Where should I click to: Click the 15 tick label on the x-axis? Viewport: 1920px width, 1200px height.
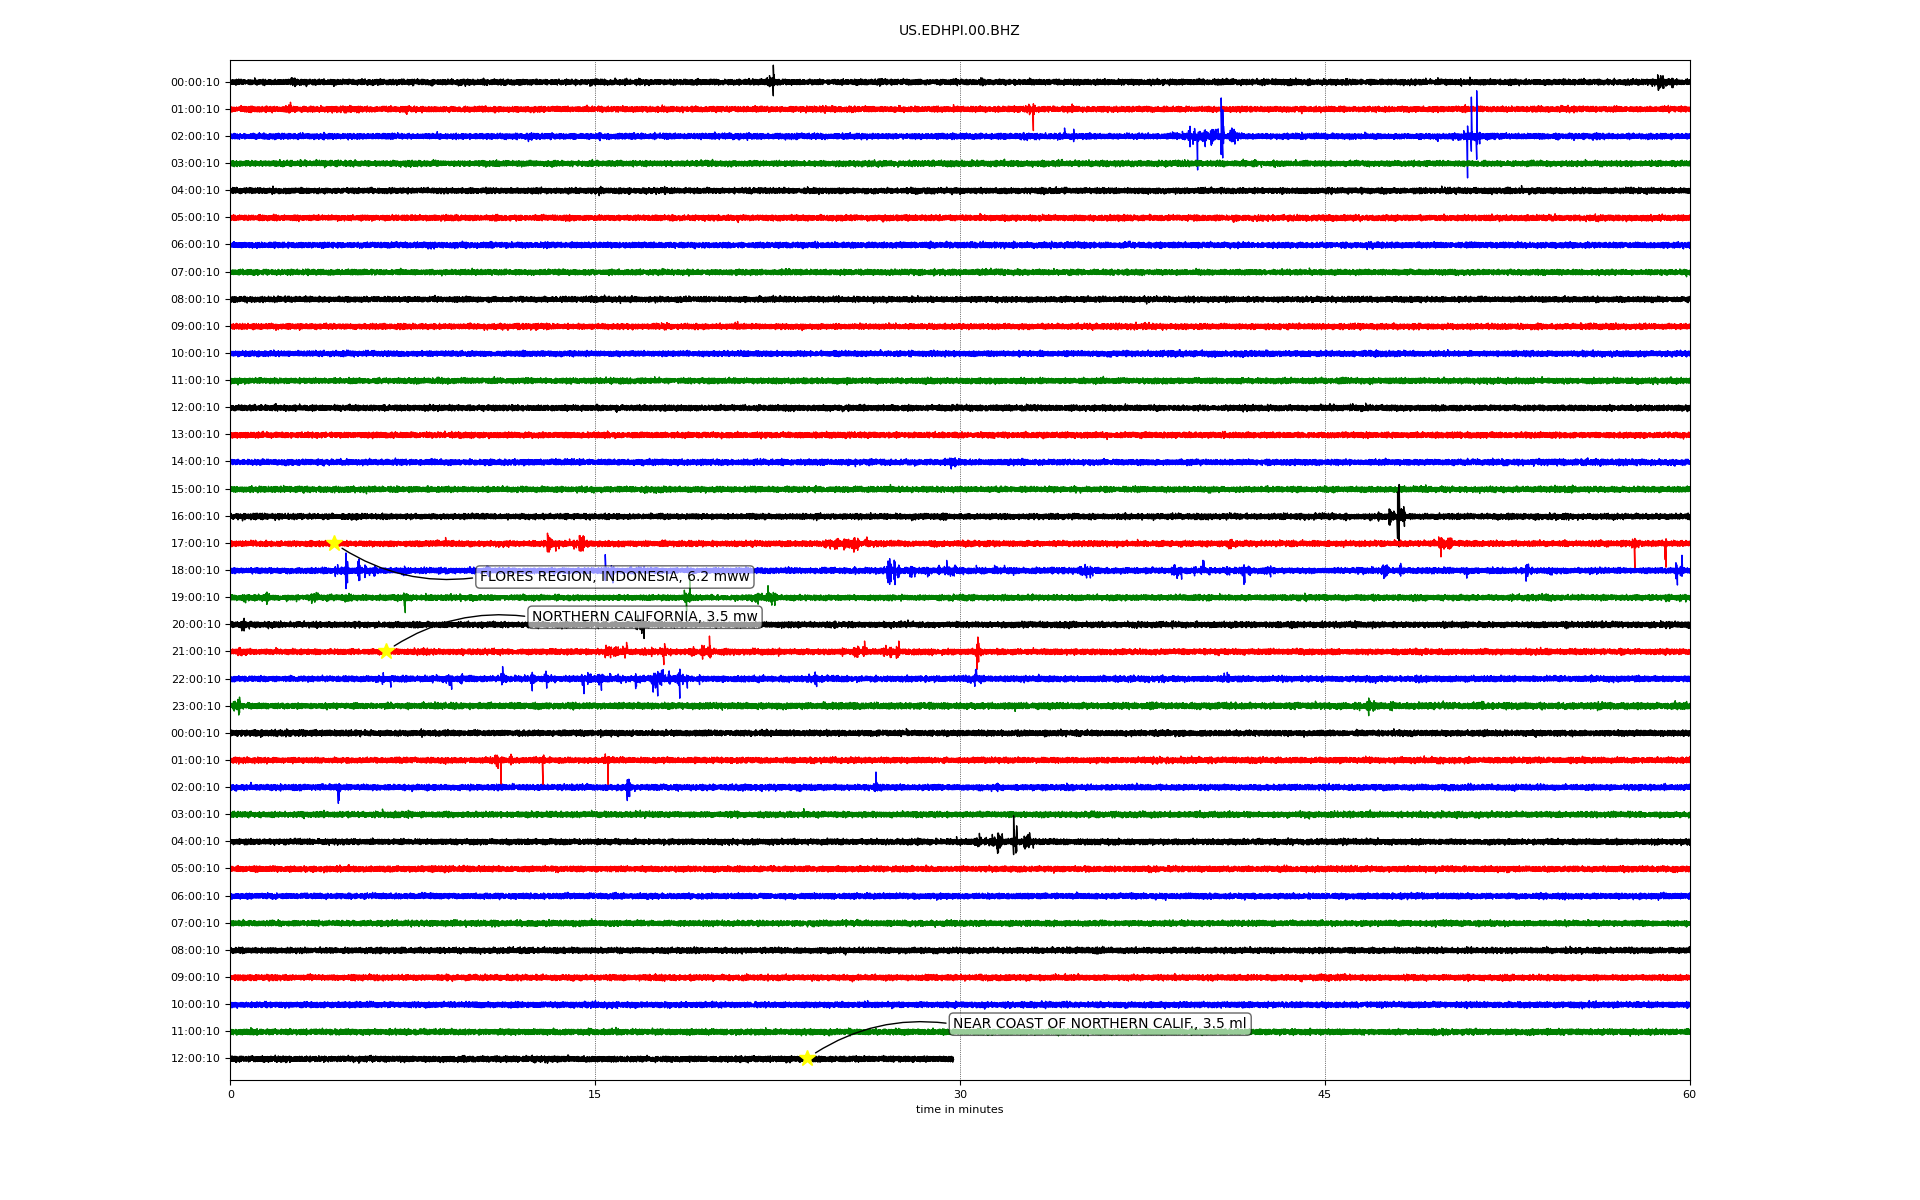click(x=595, y=1095)
